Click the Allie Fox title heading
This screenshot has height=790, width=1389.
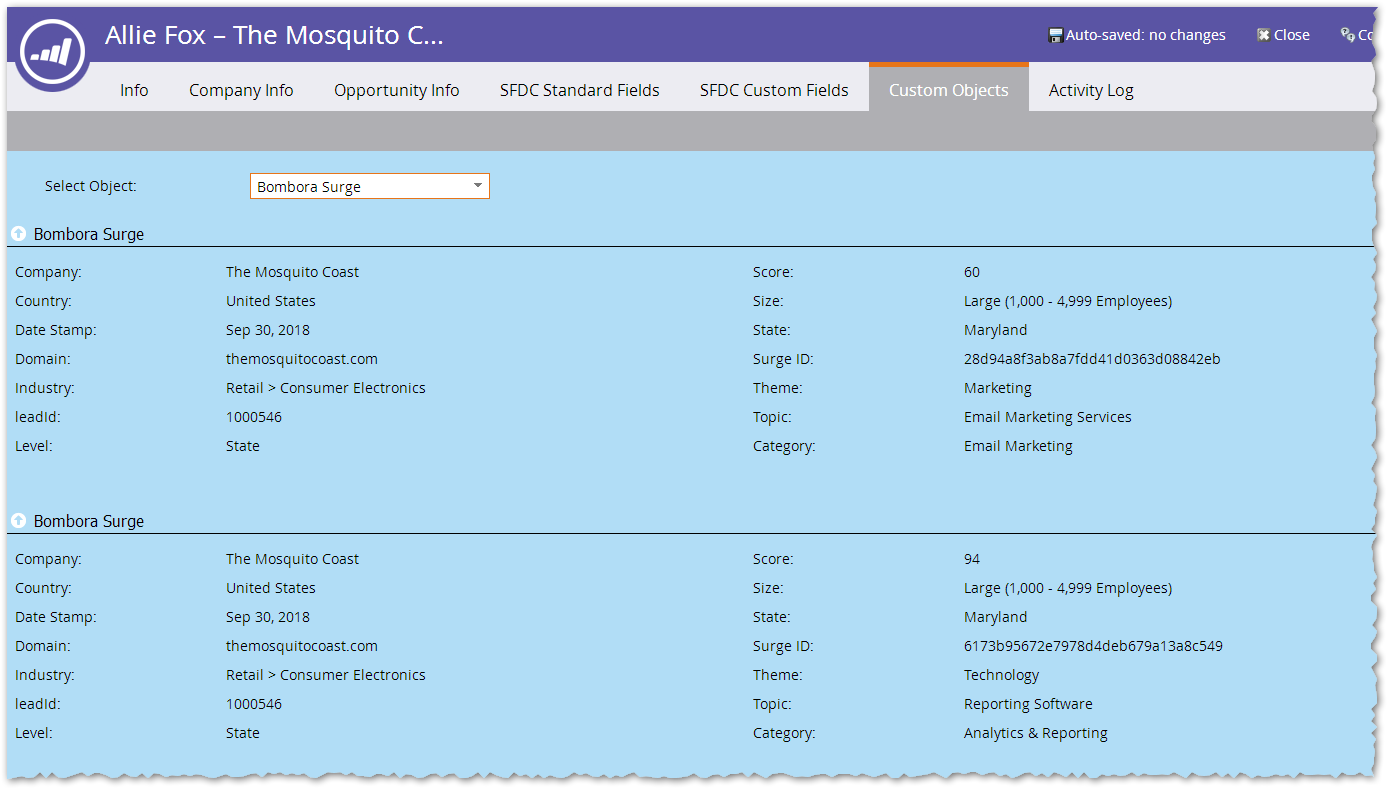click(x=274, y=35)
